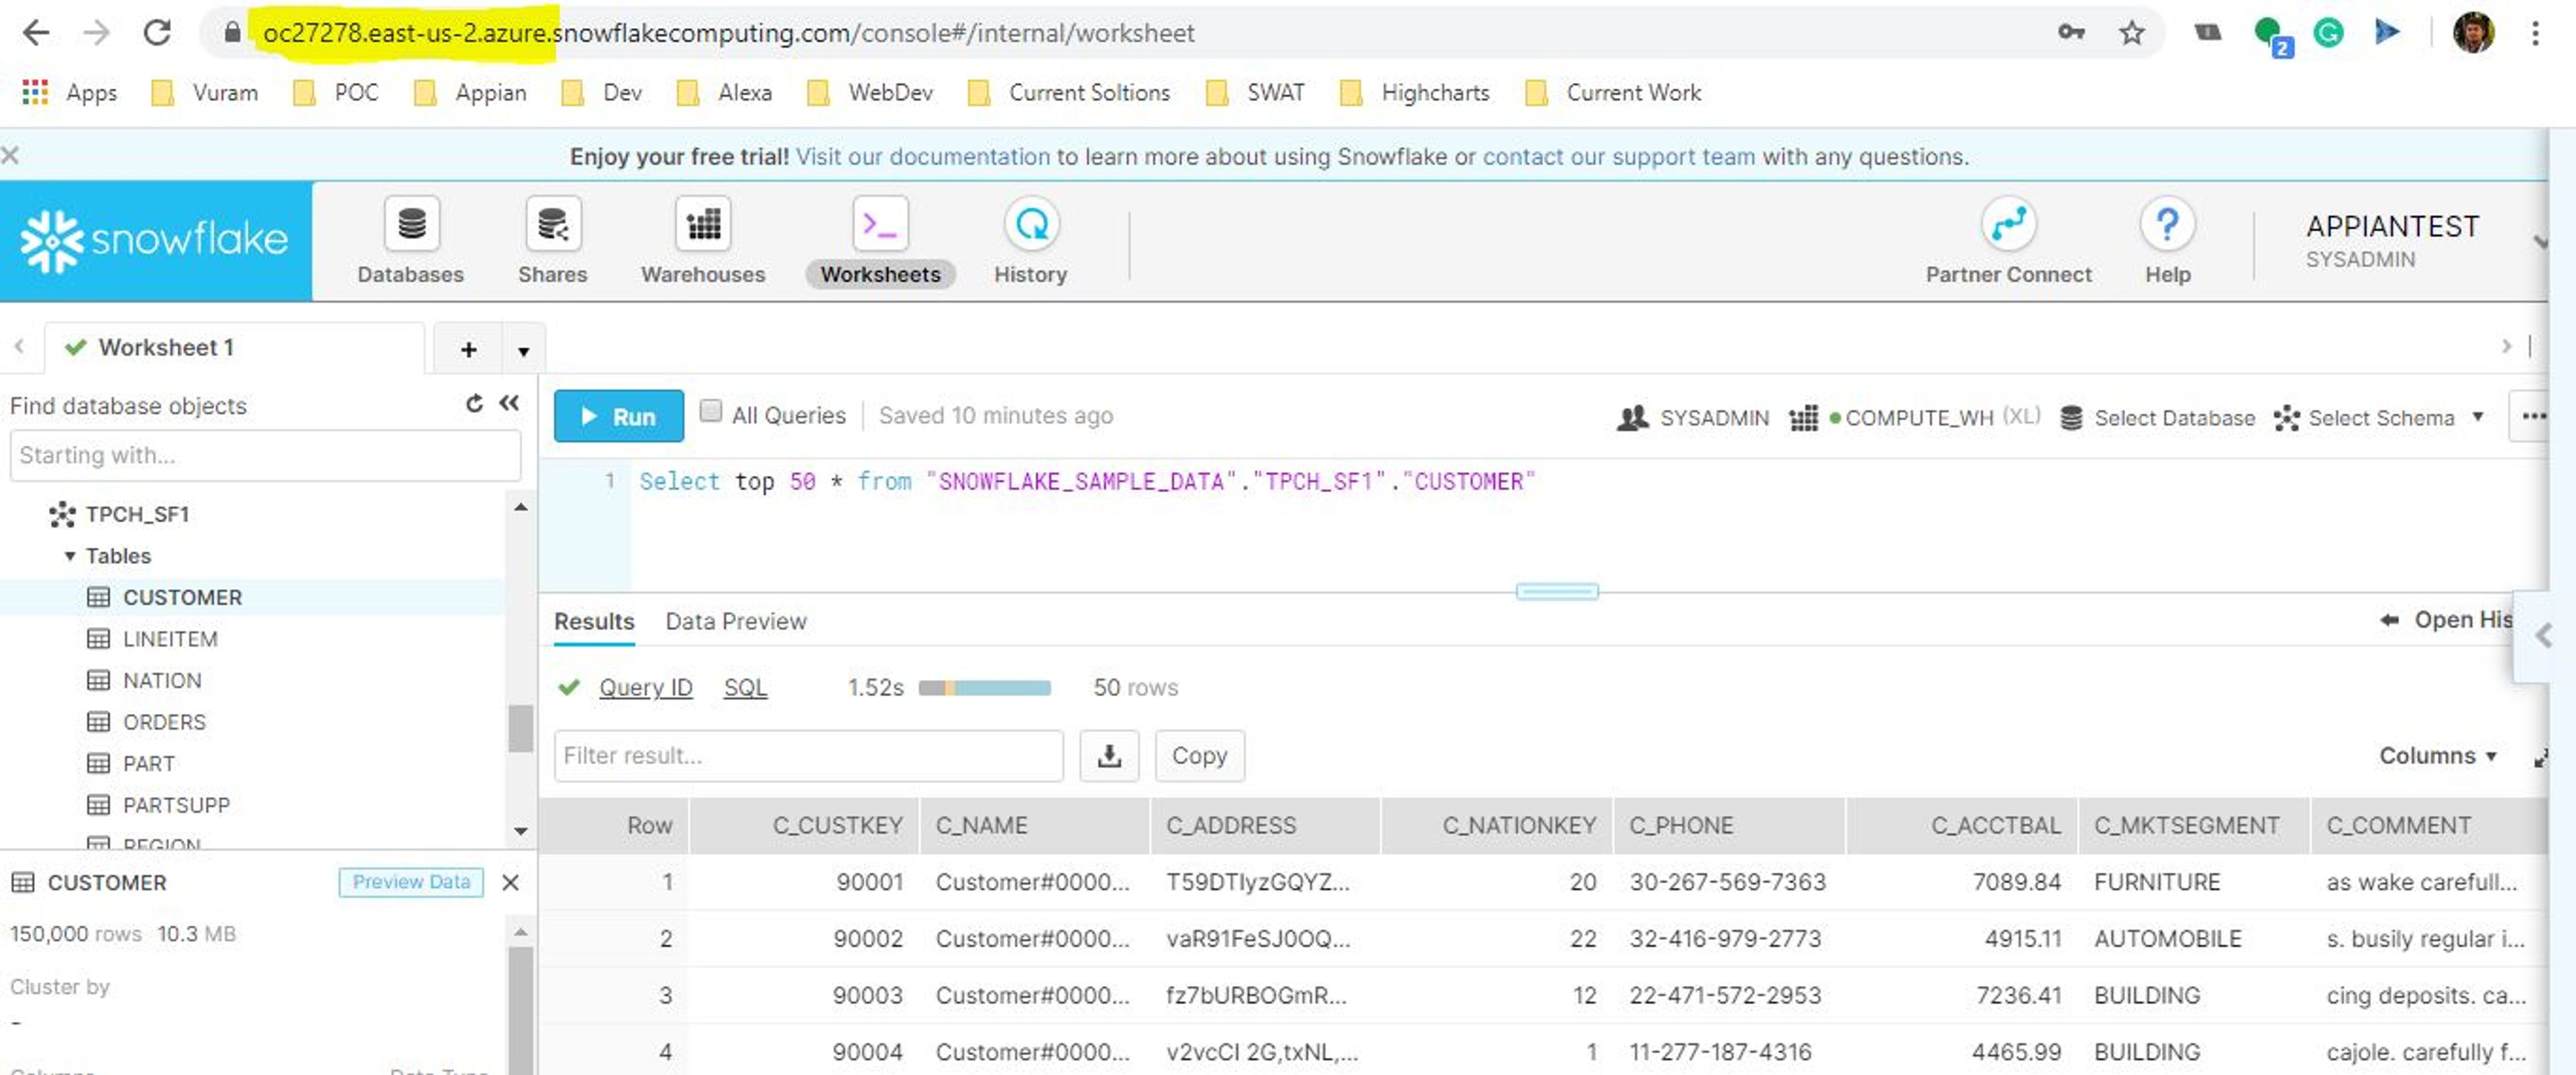Run the SQL query
Viewport: 2576px width, 1075px height.
[x=619, y=416]
